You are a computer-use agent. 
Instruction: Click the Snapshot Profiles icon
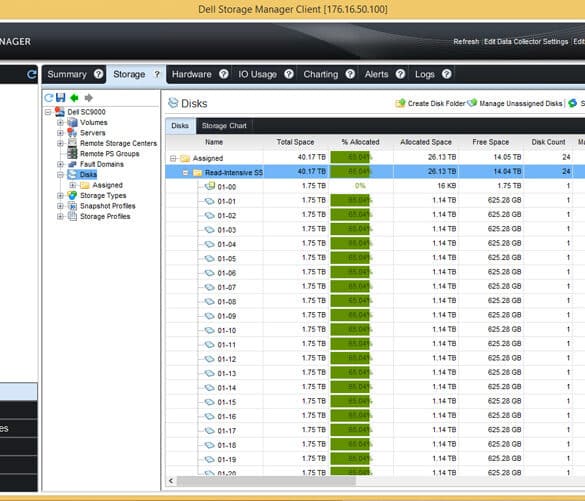click(72, 206)
